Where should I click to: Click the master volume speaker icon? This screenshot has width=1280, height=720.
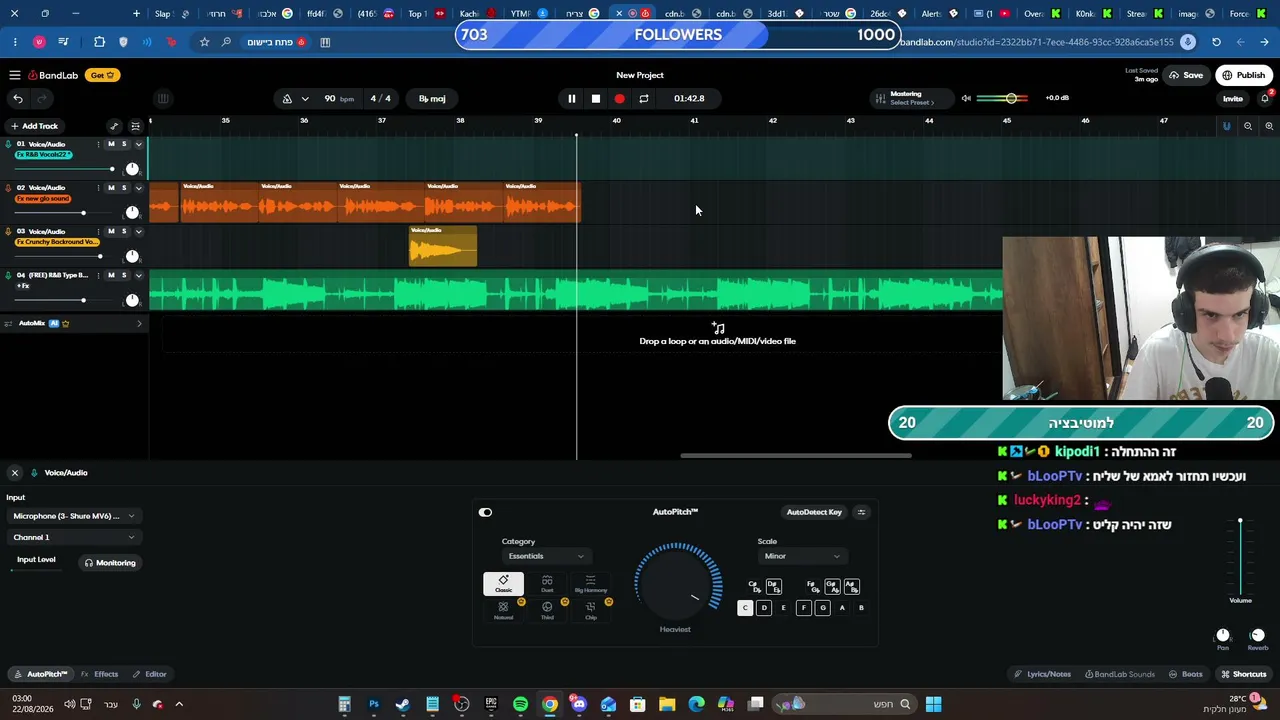pyautogui.click(x=966, y=98)
